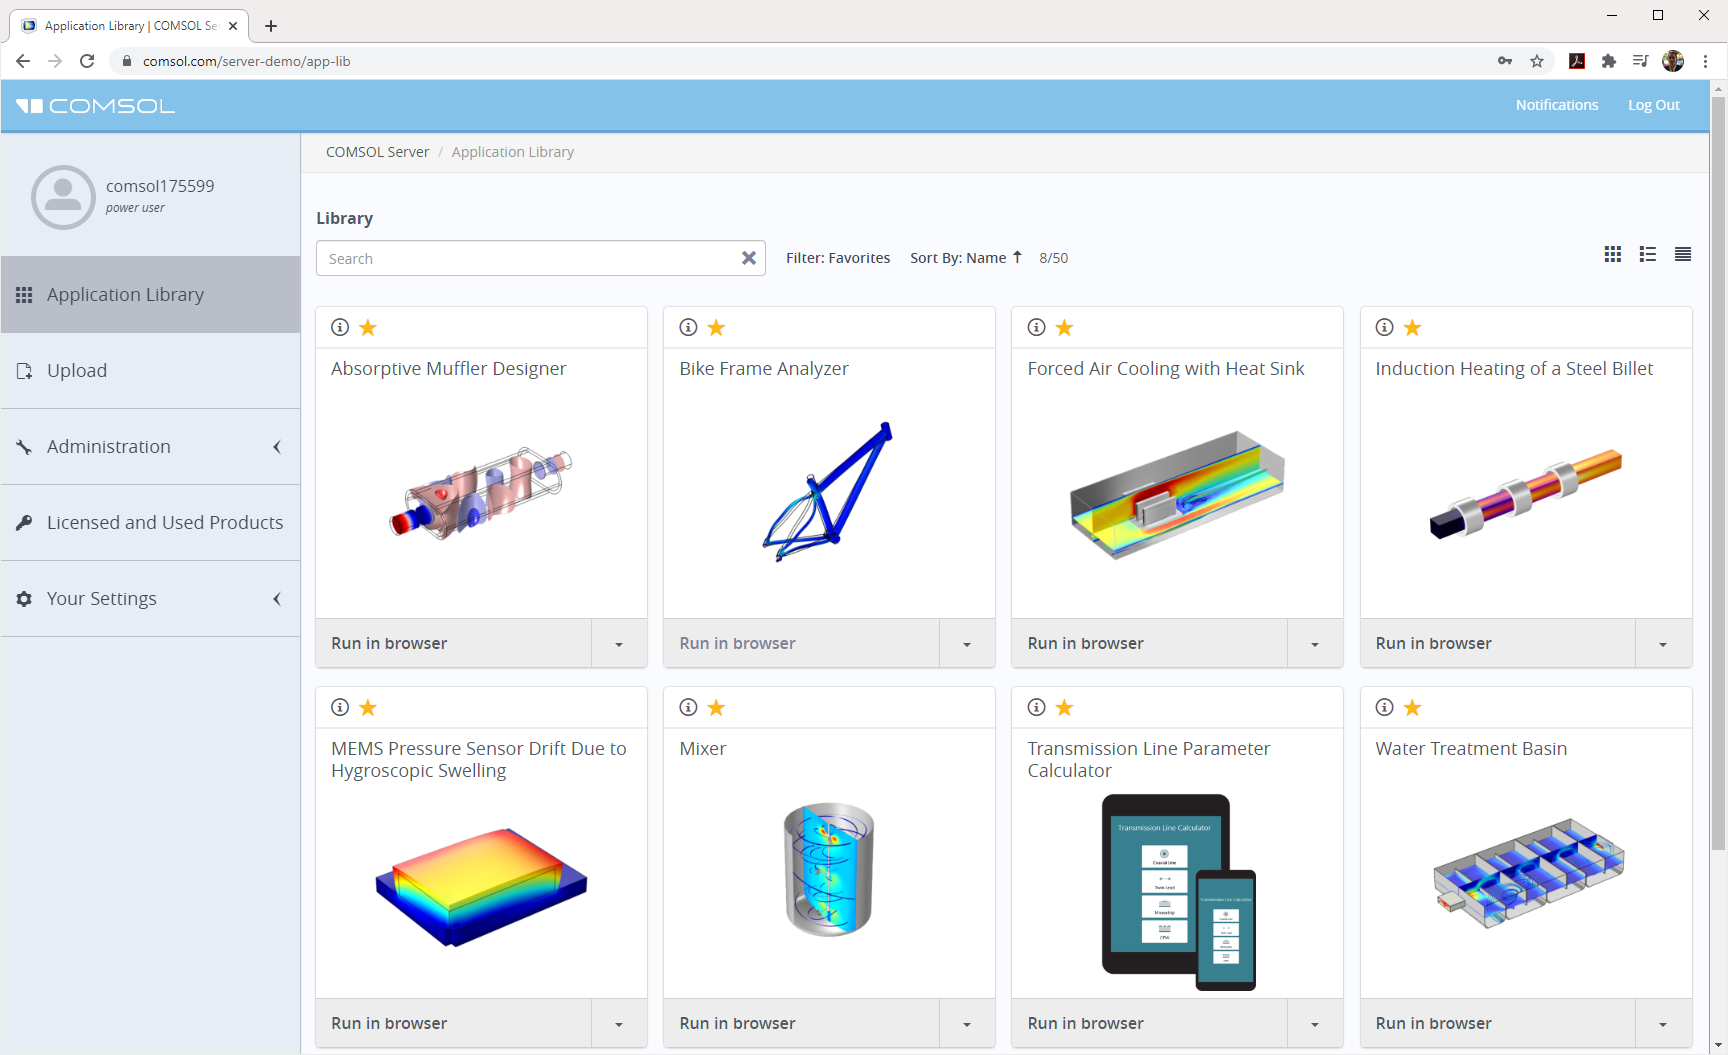Viewport: 1728px width, 1055px height.
Task: Run Induction Heating of Steel Billet in browser
Action: click(x=1498, y=643)
